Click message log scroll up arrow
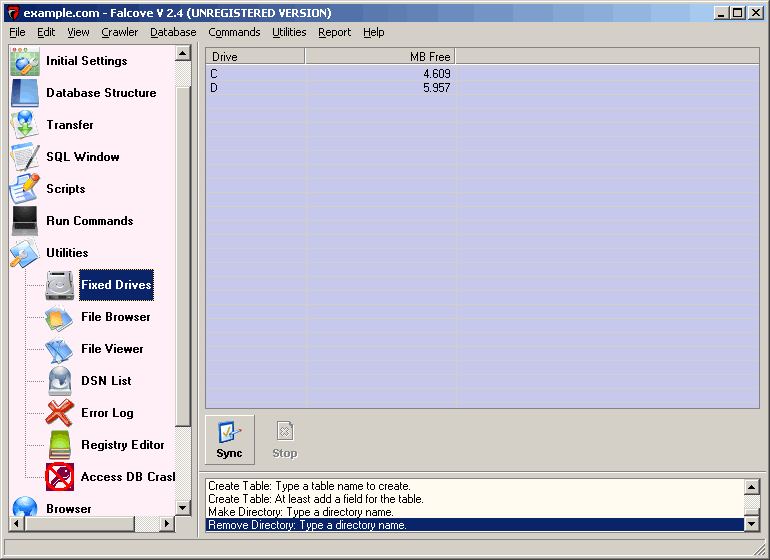This screenshot has width=770, height=560. pyautogui.click(x=752, y=487)
